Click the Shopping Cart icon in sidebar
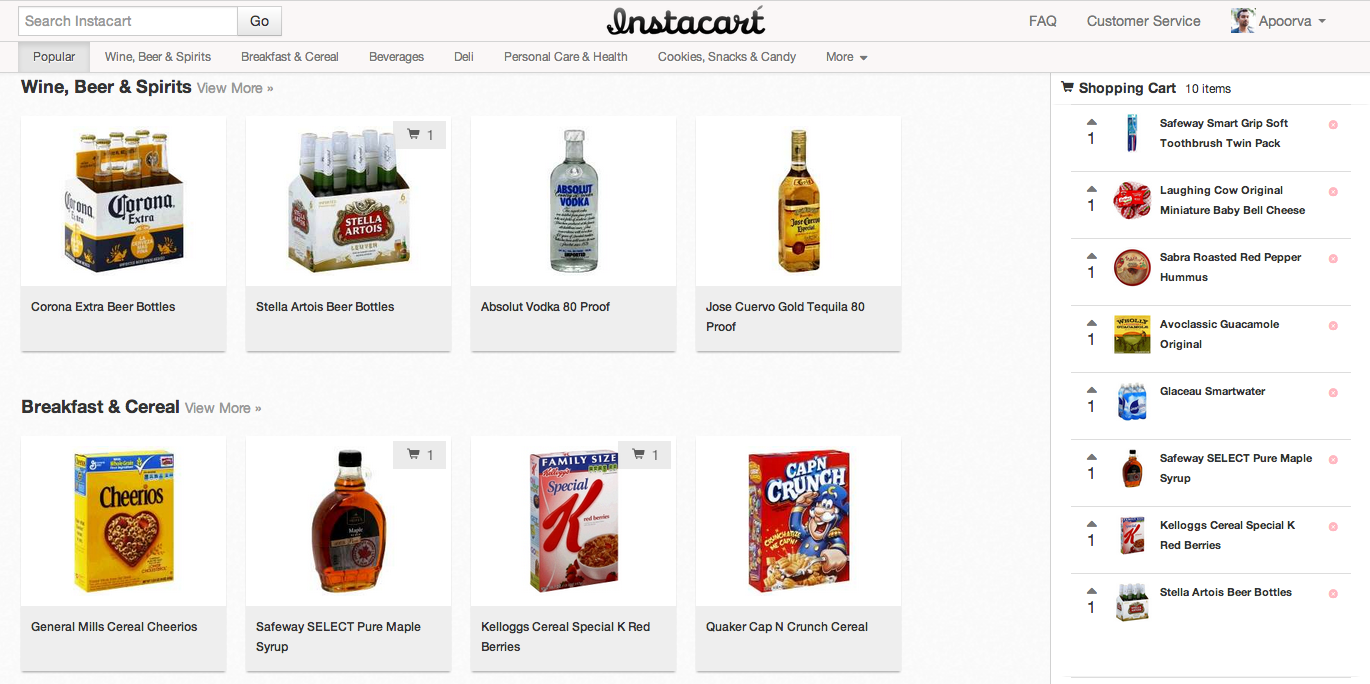Viewport: 1370px width, 684px height. [x=1067, y=88]
